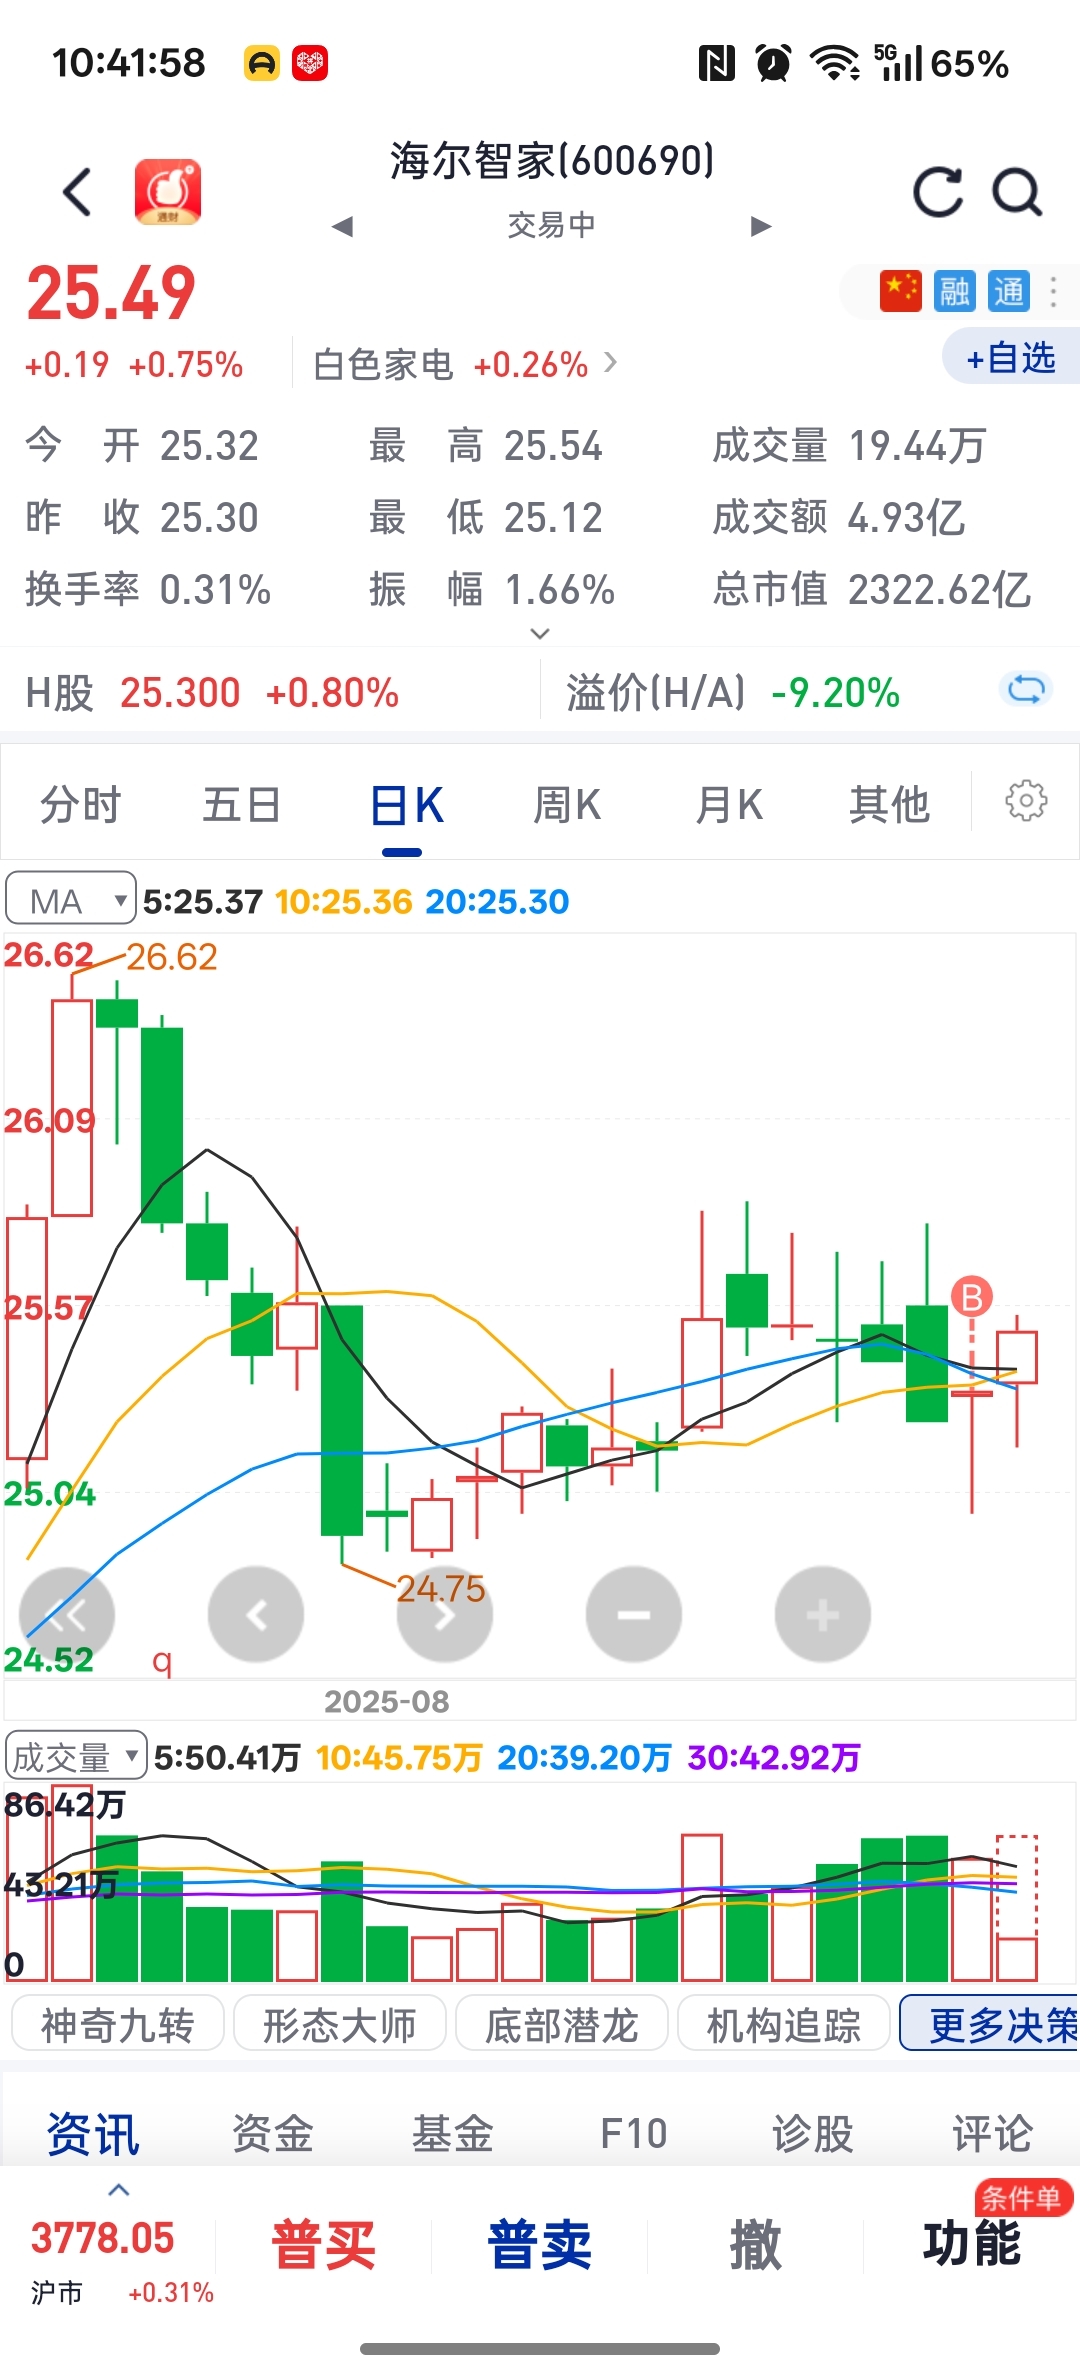Open search with the magnifier icon

pyautogui.click(x=1017, y=192)
